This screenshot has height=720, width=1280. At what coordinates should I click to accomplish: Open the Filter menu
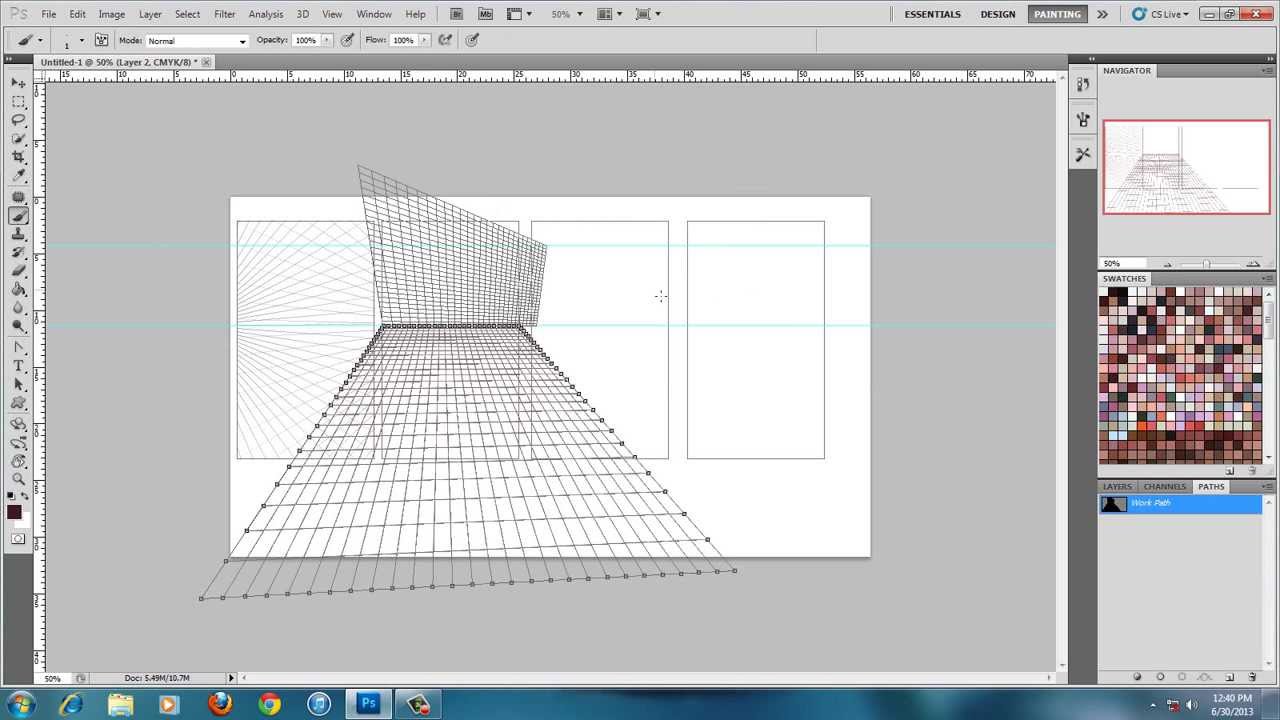tap(225, 14)
